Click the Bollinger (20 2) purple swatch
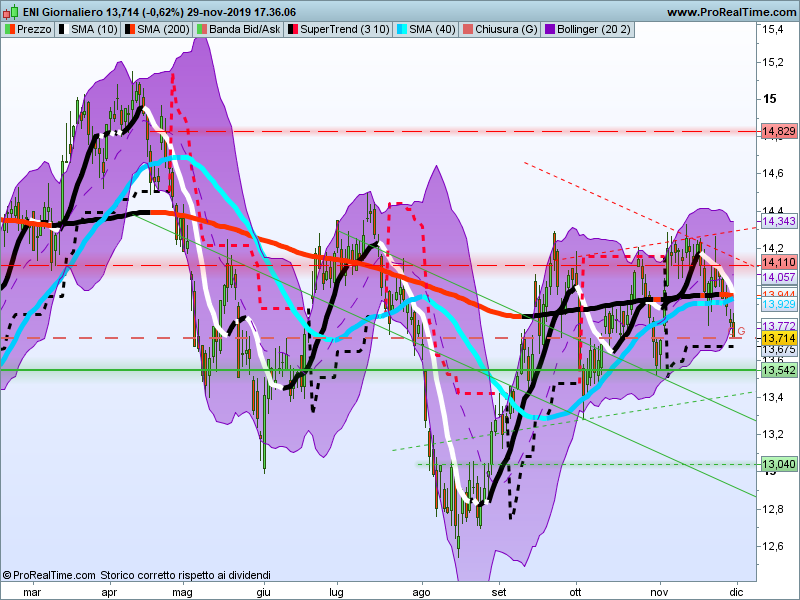This screenshot has height=600, width=800. (549, 30)
